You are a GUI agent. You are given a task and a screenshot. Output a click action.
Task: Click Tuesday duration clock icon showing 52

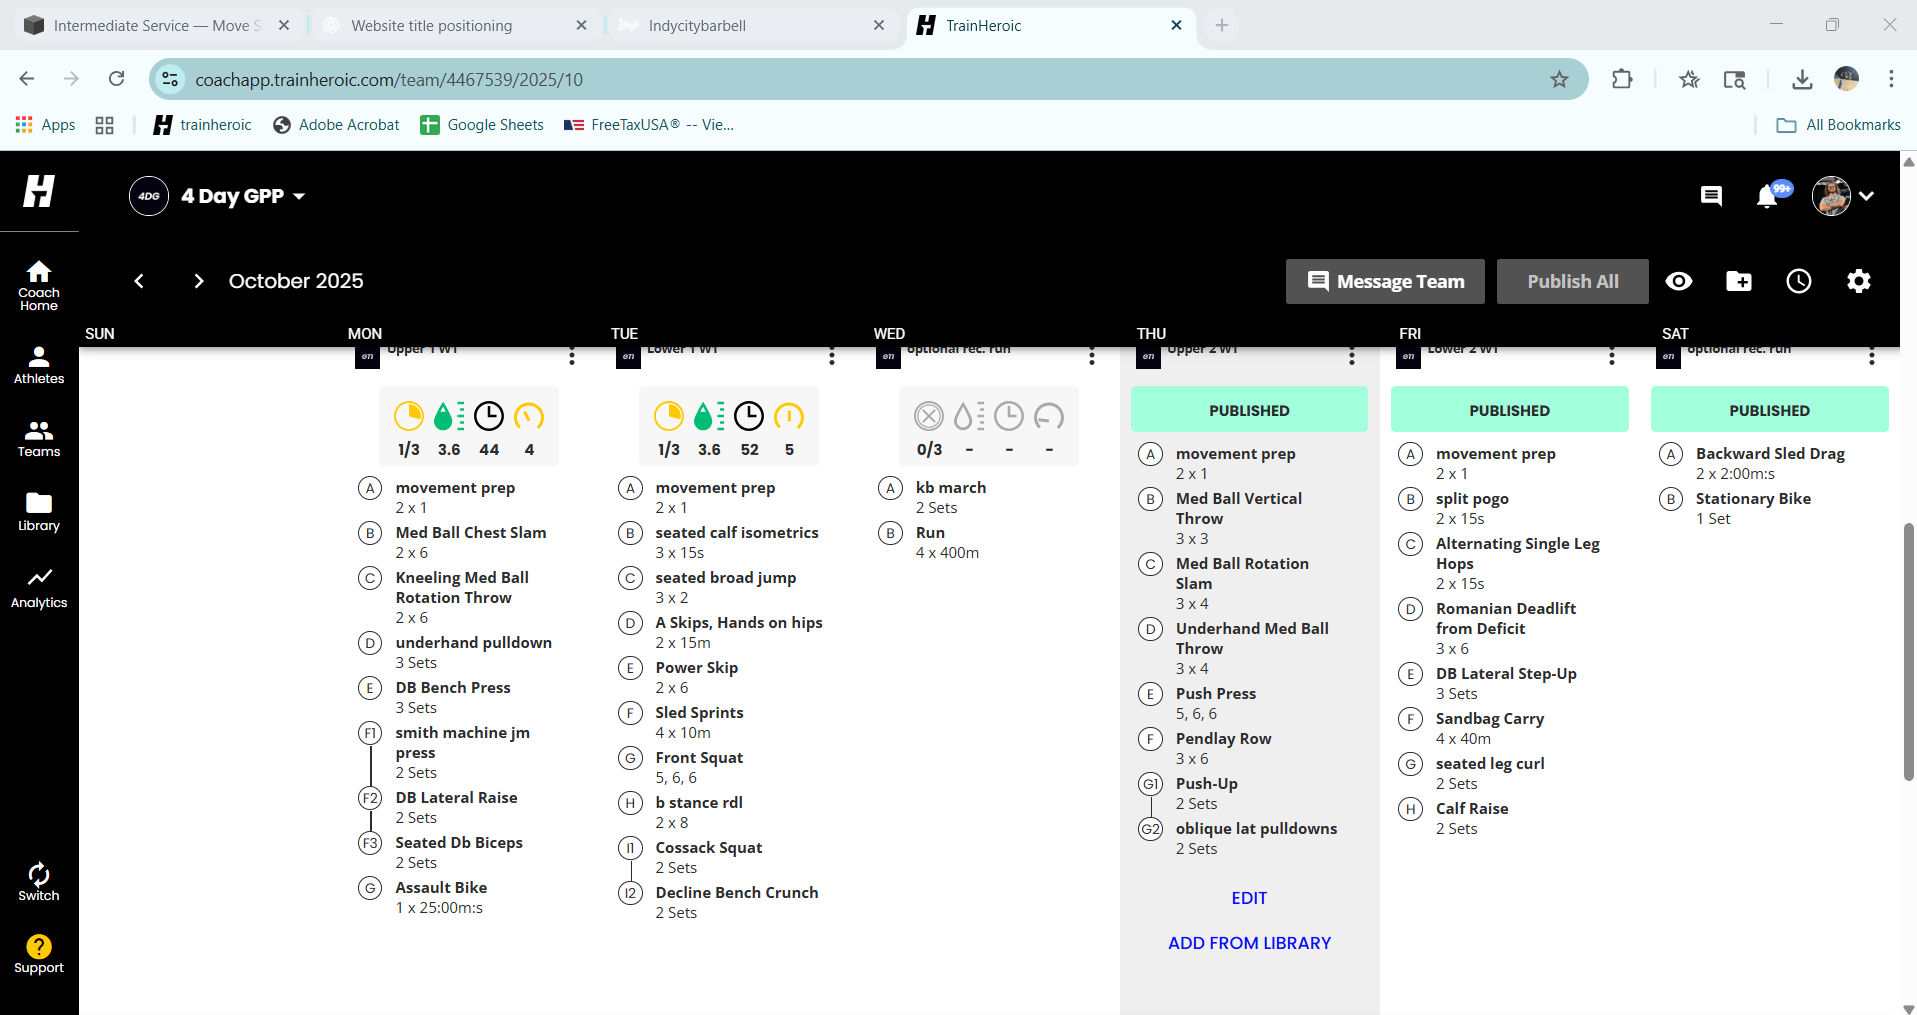click(x=749, y=416)
